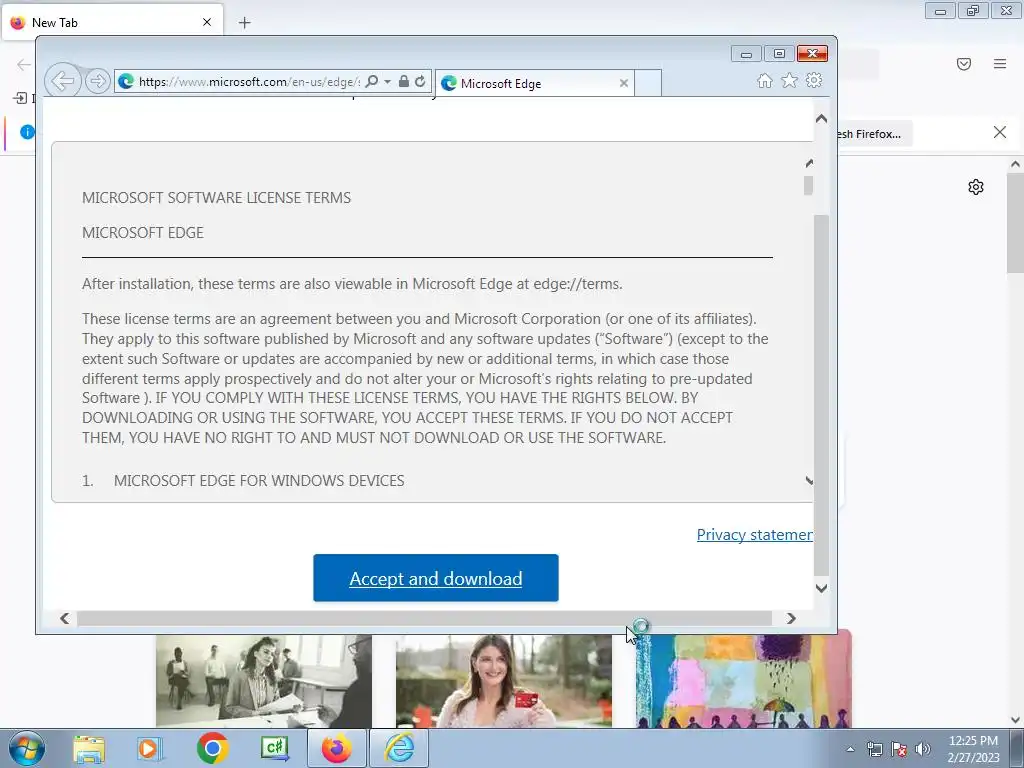Open Firefox new tab personalize gear

pyautogui.click(x=976, y=187)
